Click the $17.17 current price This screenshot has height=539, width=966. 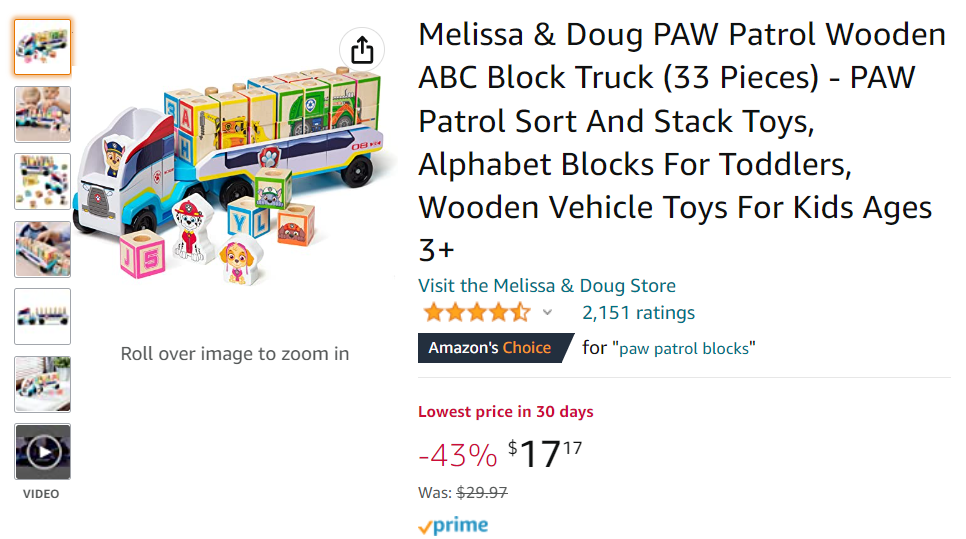544,455
